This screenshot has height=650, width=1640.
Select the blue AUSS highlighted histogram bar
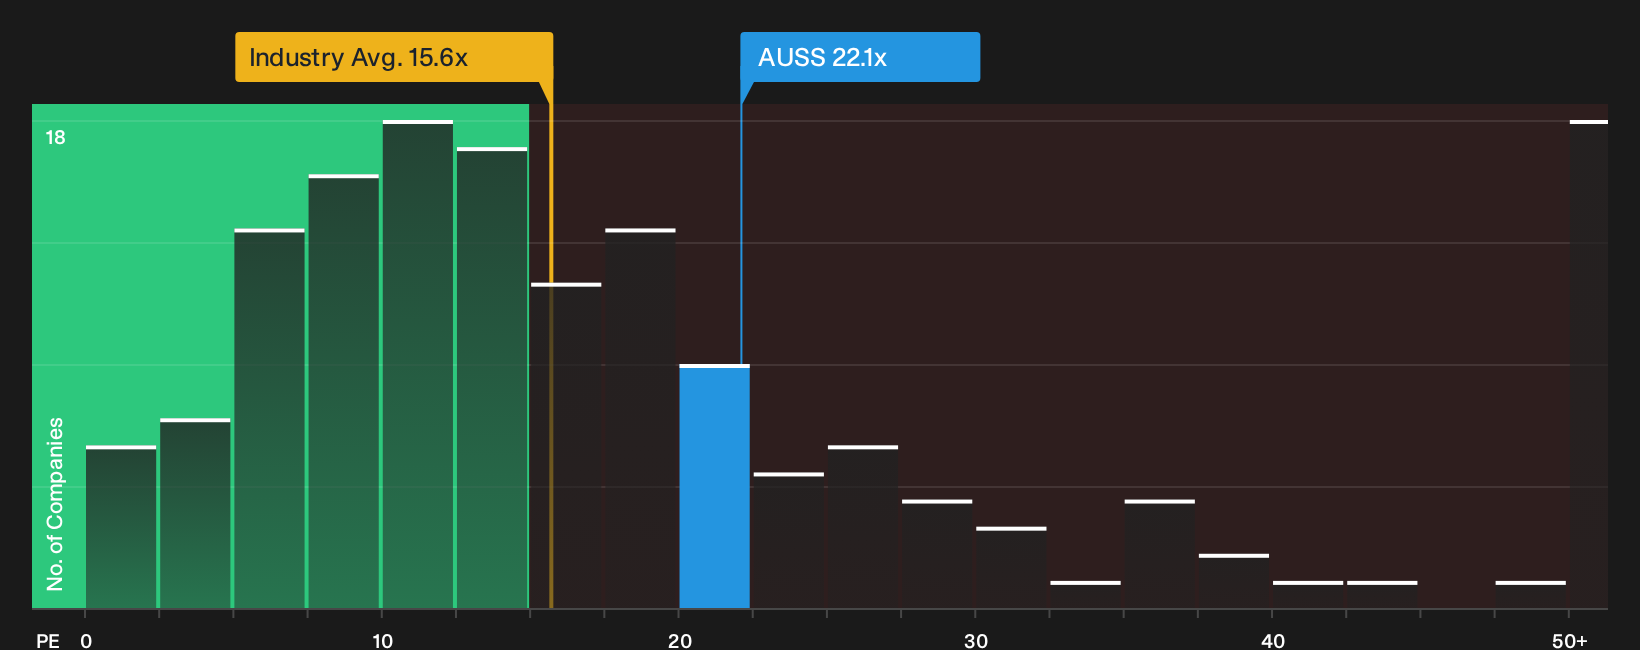click(x=714, y=487)
